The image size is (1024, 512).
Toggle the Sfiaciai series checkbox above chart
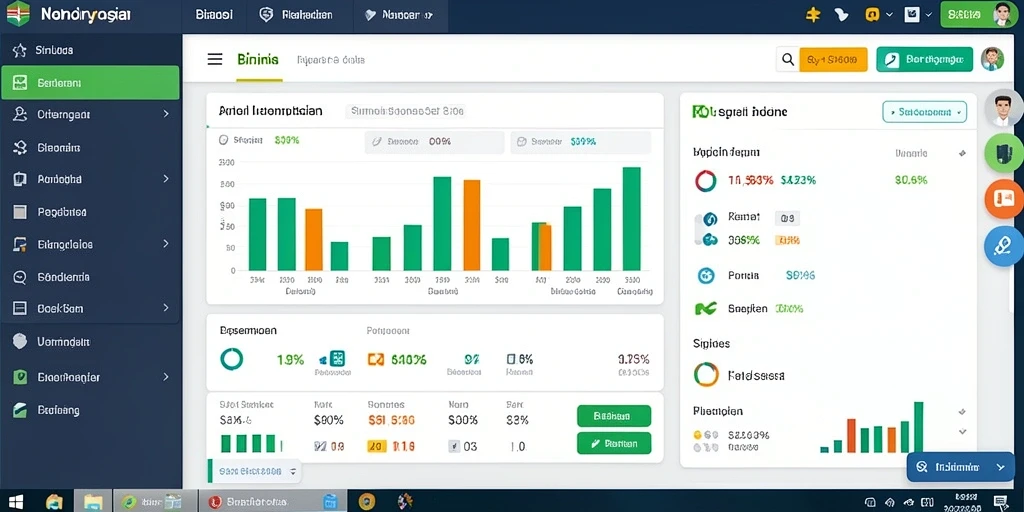[x=223, y=140]
